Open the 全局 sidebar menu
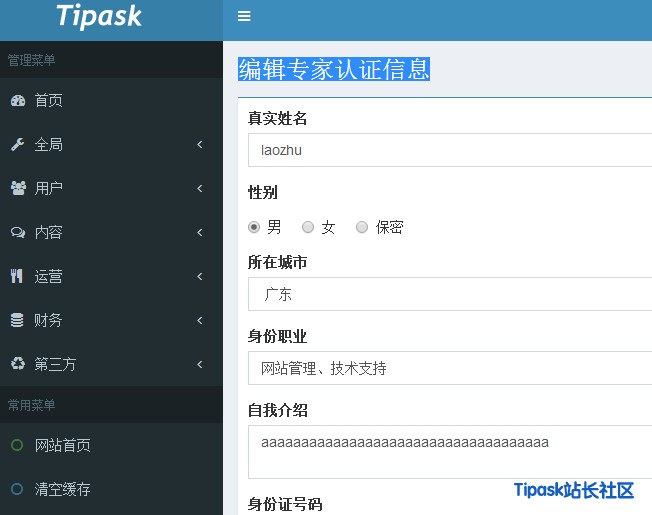The width and height of the screenshot is (652, 515). tap(111, 144)
